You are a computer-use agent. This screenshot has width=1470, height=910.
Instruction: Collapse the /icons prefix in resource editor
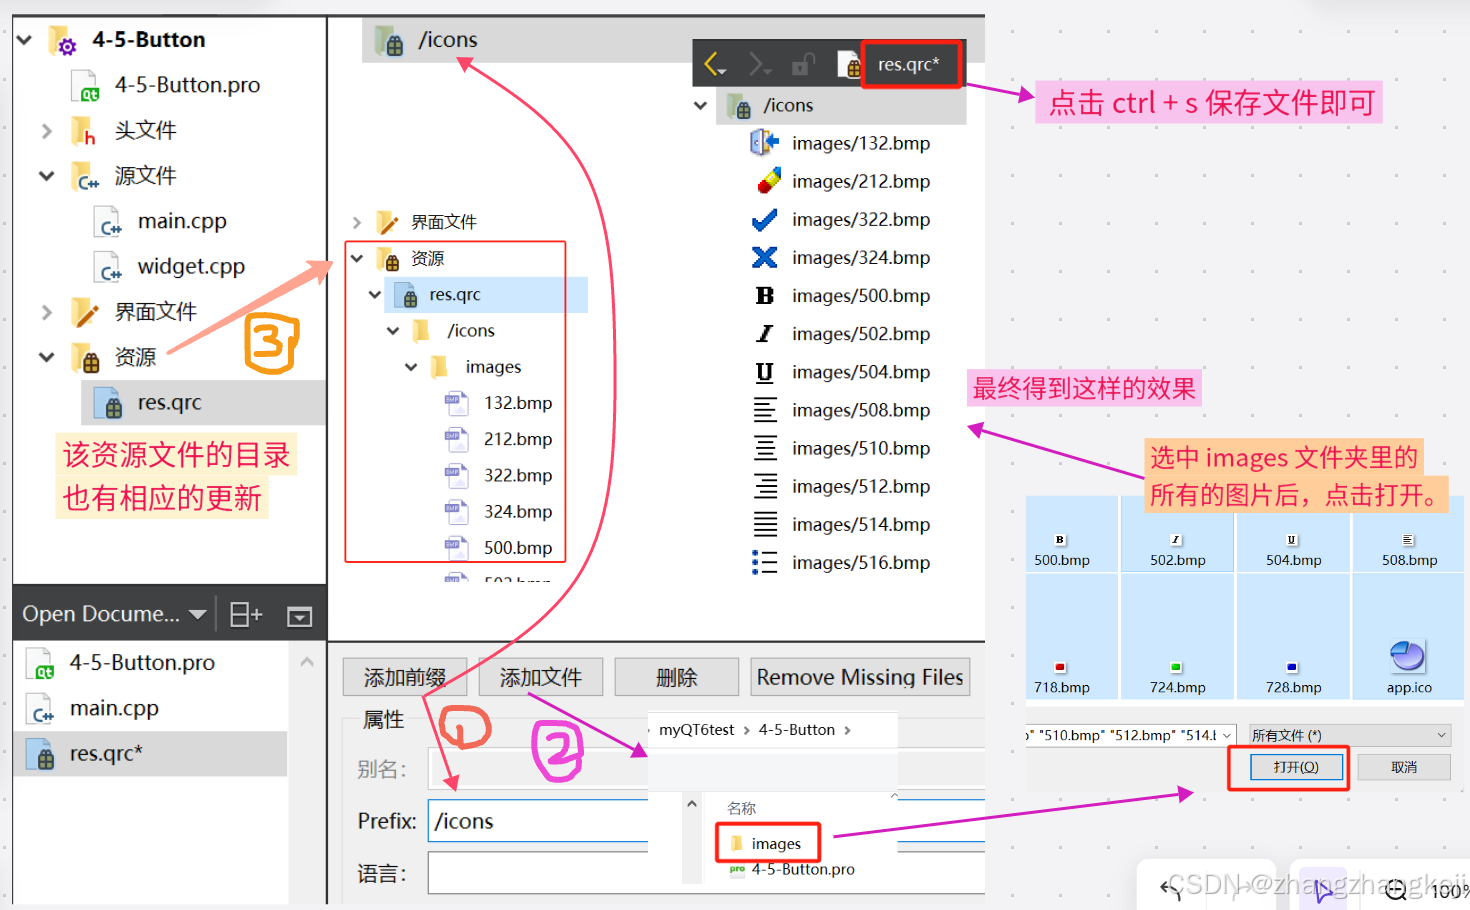701,105
